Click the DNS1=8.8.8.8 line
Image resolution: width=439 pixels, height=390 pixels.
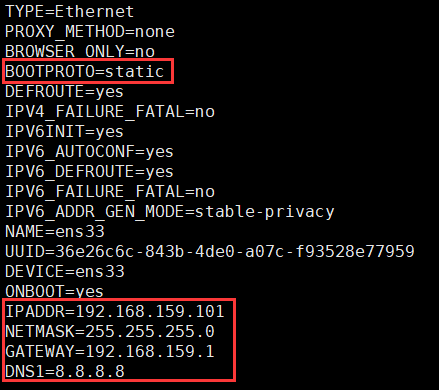click(x=65, y=372)
